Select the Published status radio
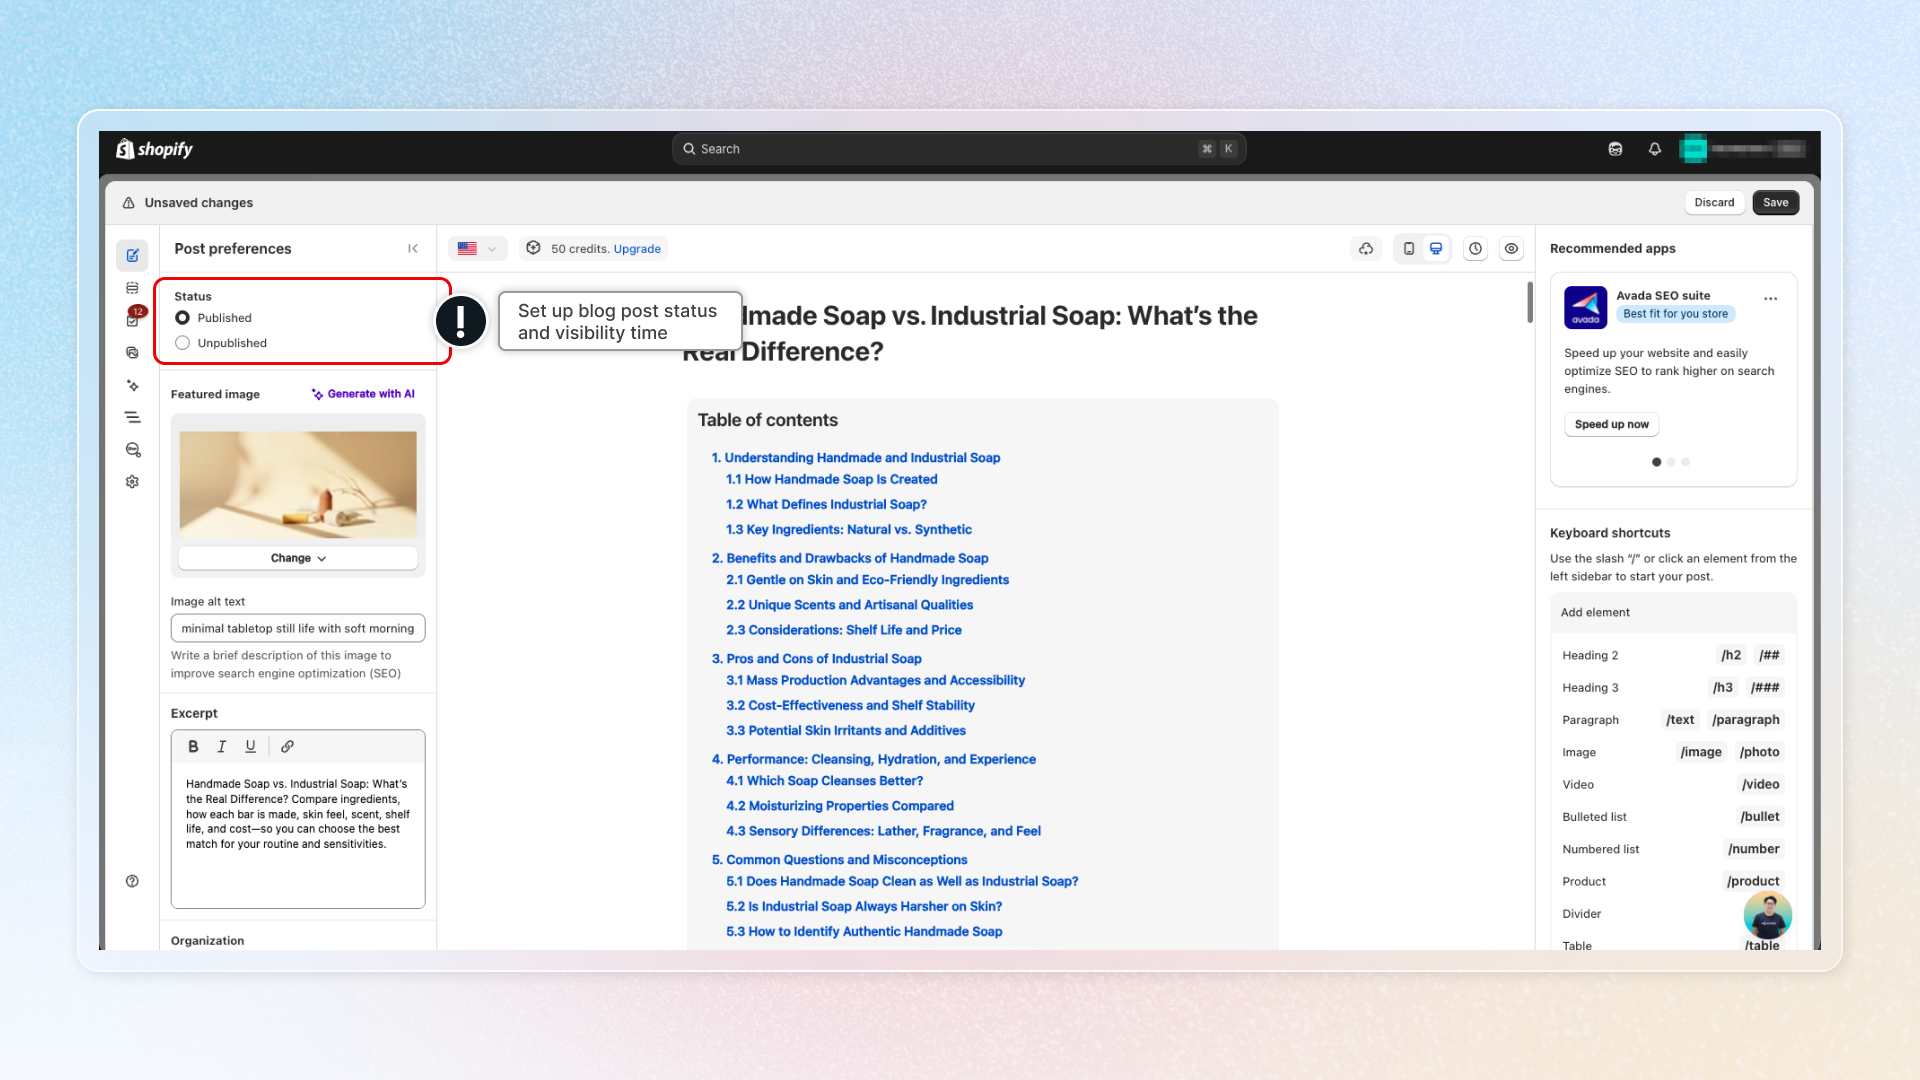 click(x=183, y=318)
